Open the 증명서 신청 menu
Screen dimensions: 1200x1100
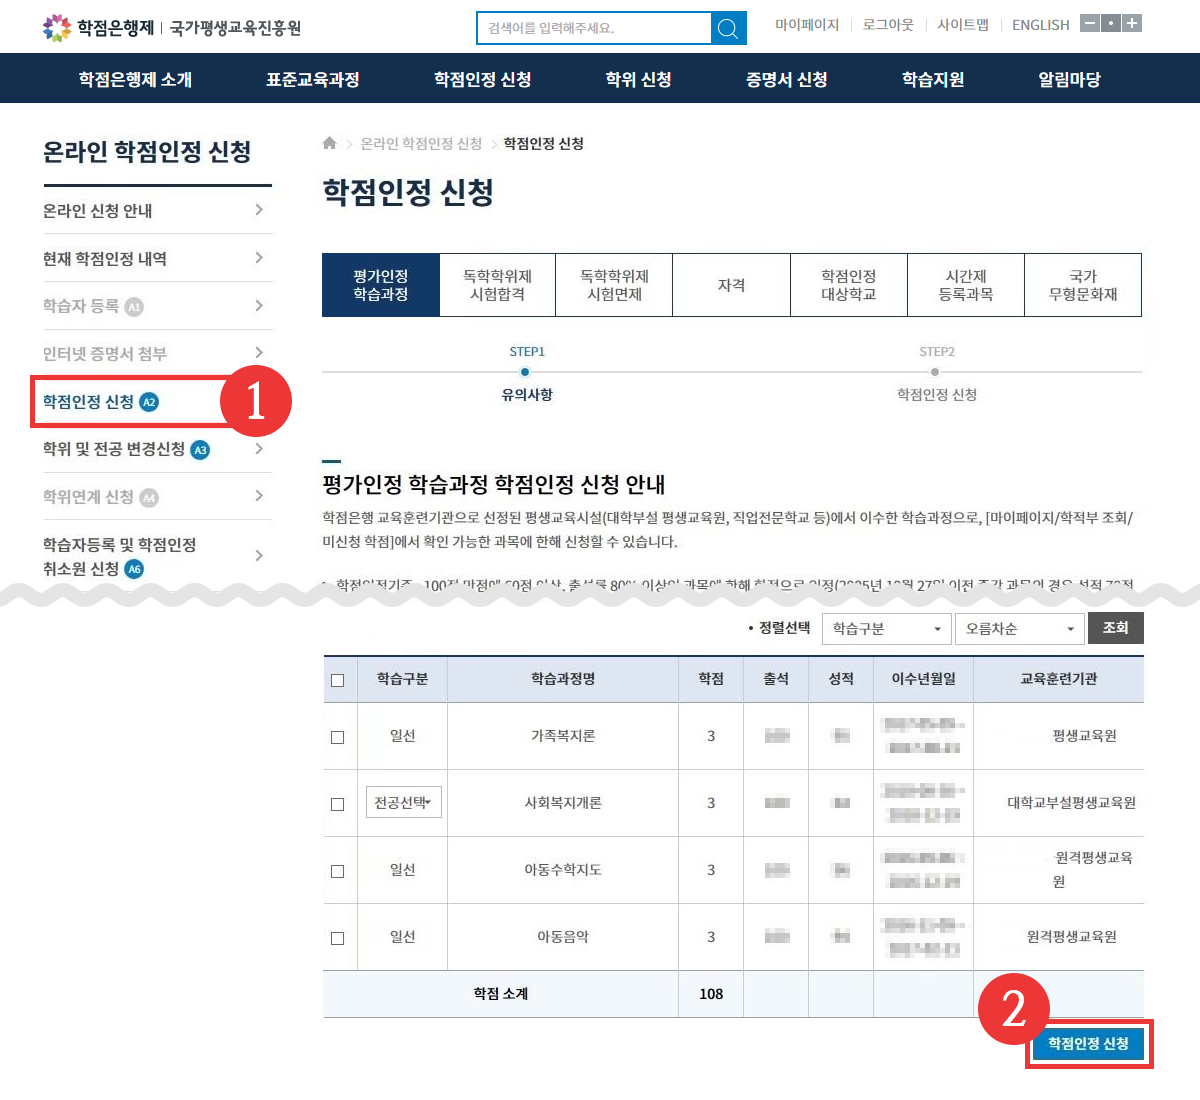coord(786,79)
